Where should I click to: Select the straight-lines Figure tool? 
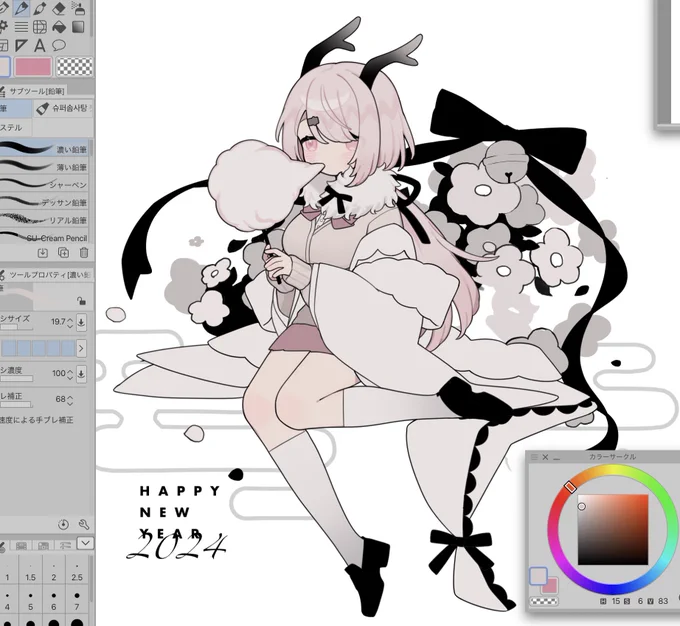(x=21, y=27)
